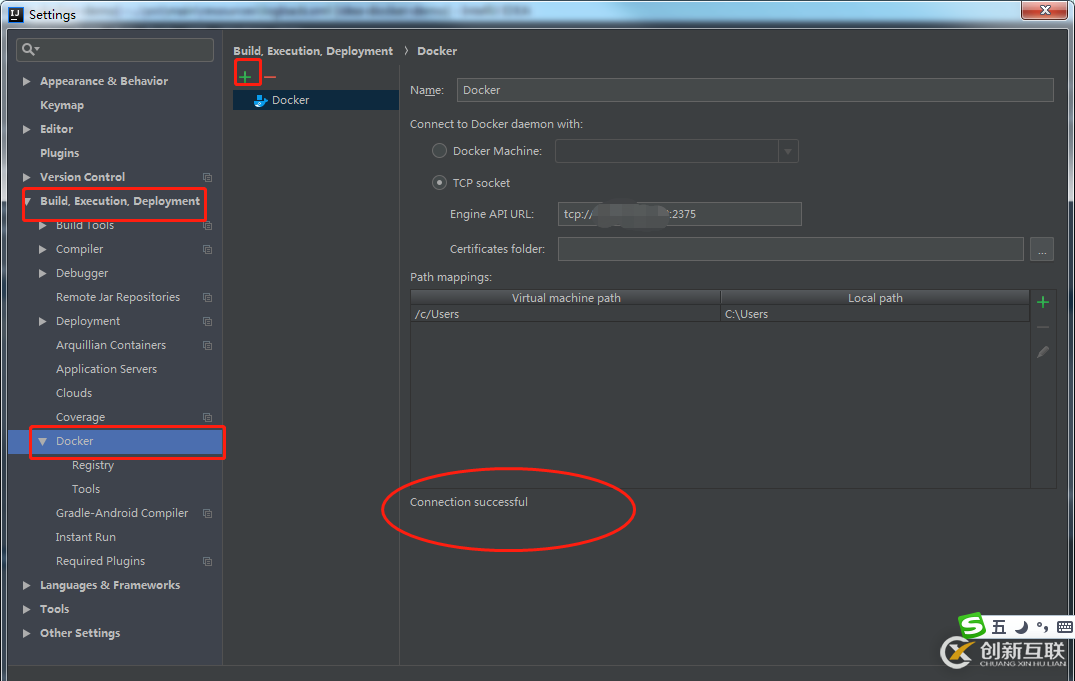Focus the settings search field
Screen dimensions: 1075x681
[115, 49]
